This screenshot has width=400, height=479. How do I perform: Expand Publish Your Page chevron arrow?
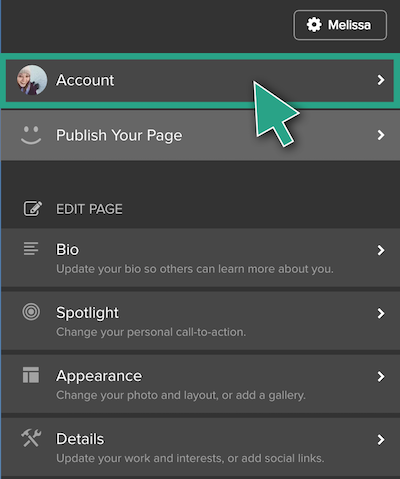(x=381, y=135)
